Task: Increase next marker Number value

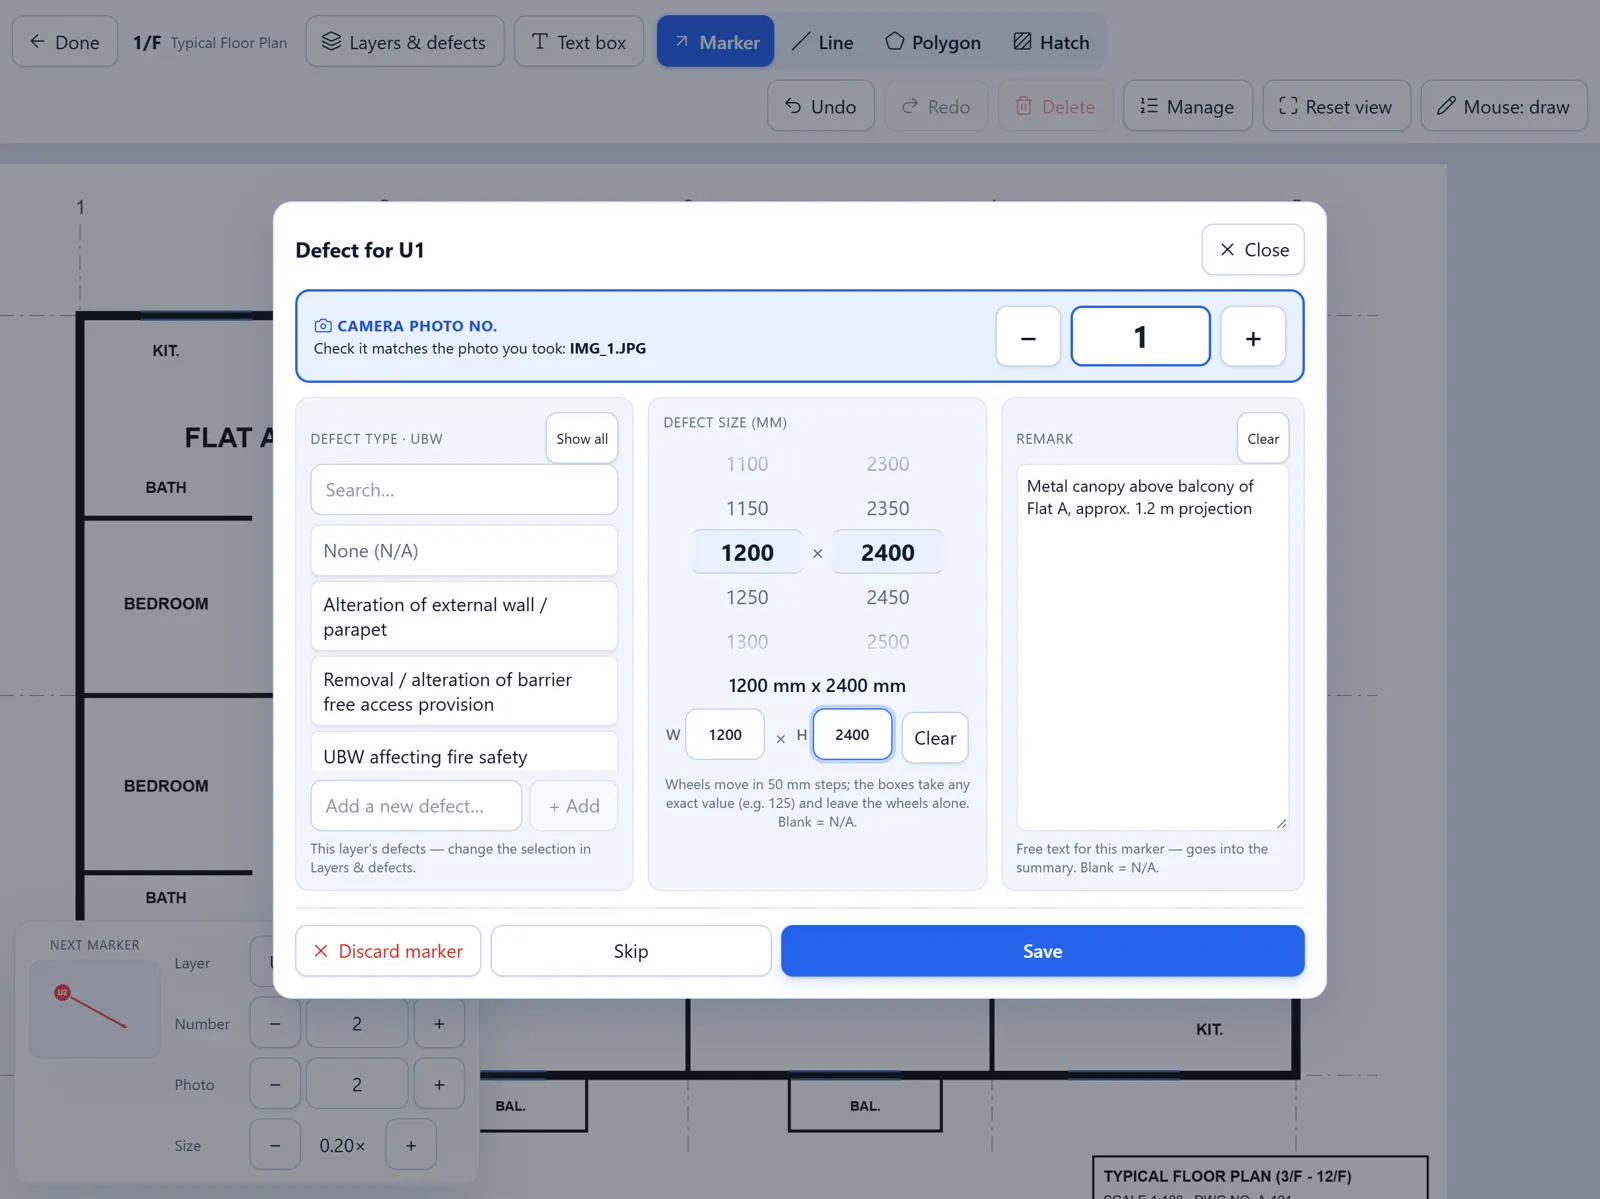Action: 439,1024
